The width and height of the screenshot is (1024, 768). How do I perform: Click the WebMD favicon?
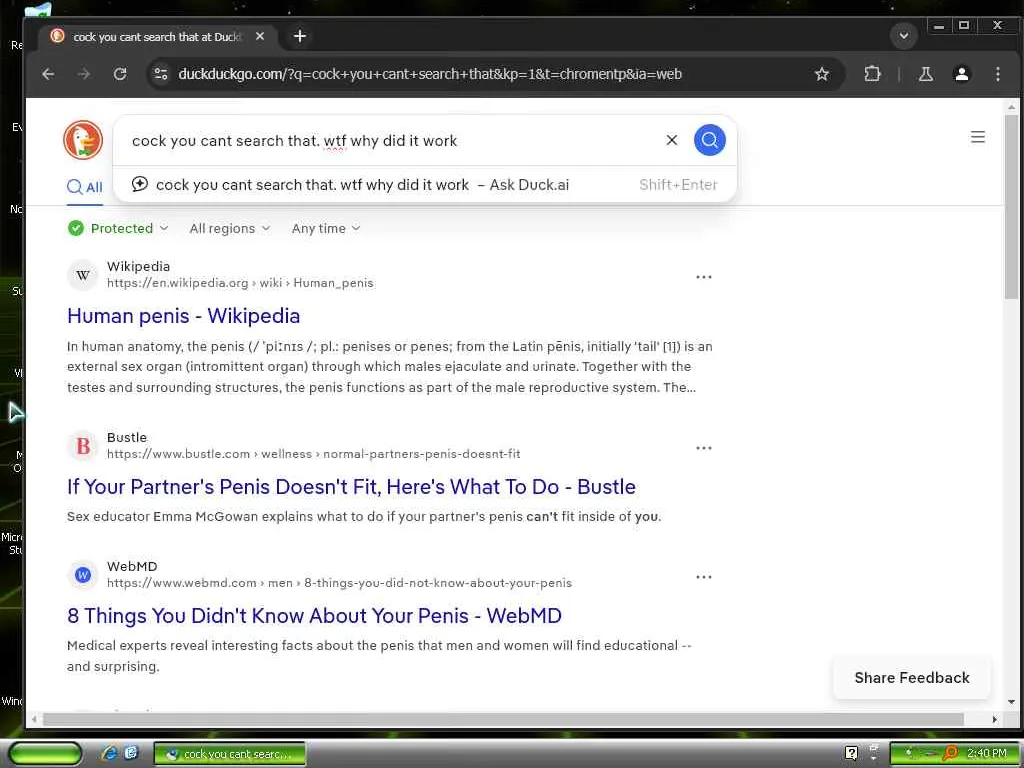pos(82,575)
